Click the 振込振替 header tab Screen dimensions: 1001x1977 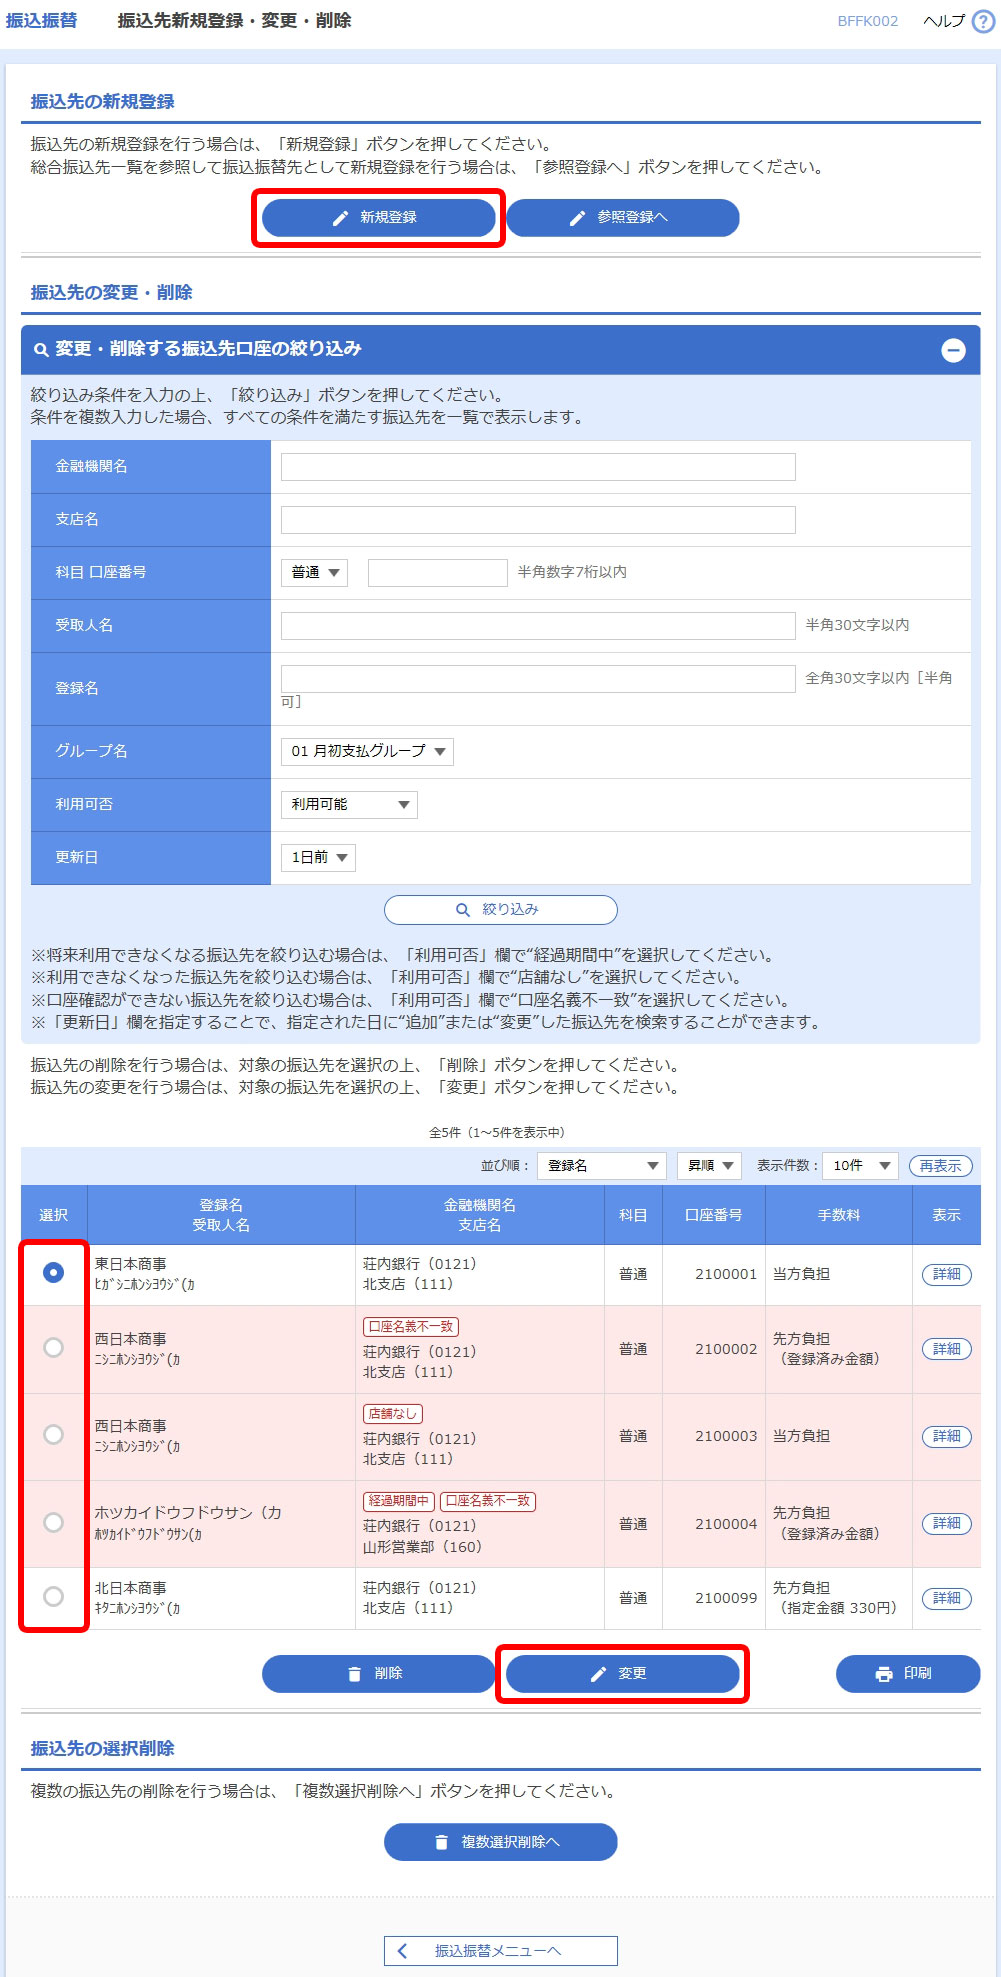(41, 21)
